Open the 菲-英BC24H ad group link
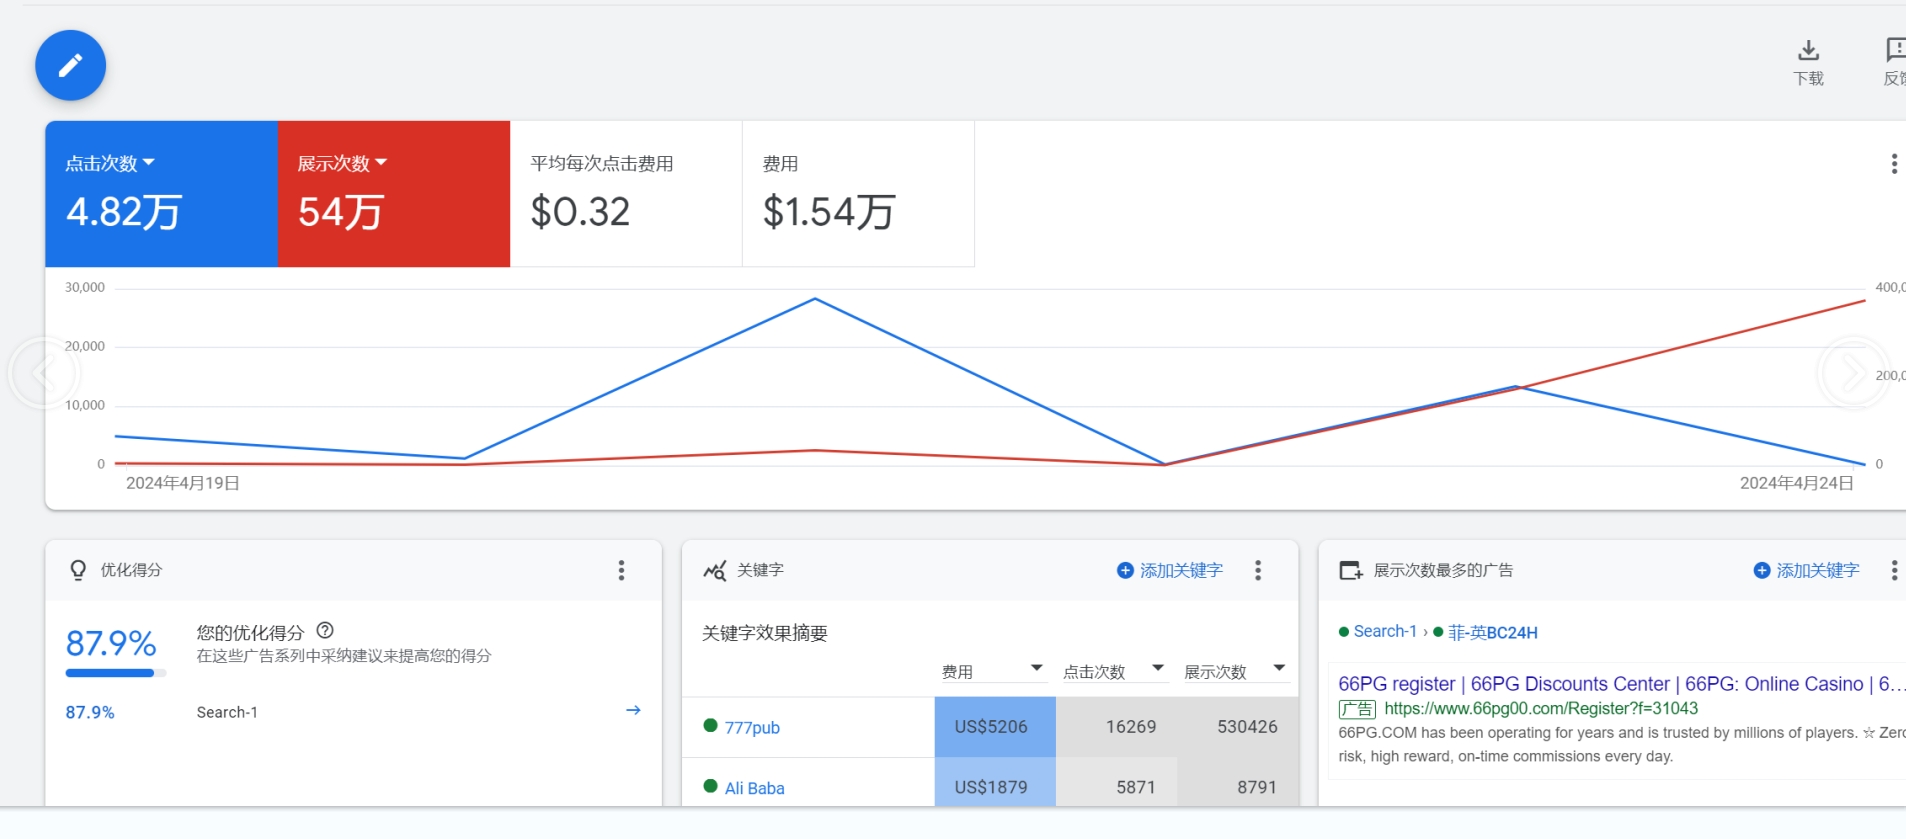Viewport: 1906px width, 839px height. 1493,632
